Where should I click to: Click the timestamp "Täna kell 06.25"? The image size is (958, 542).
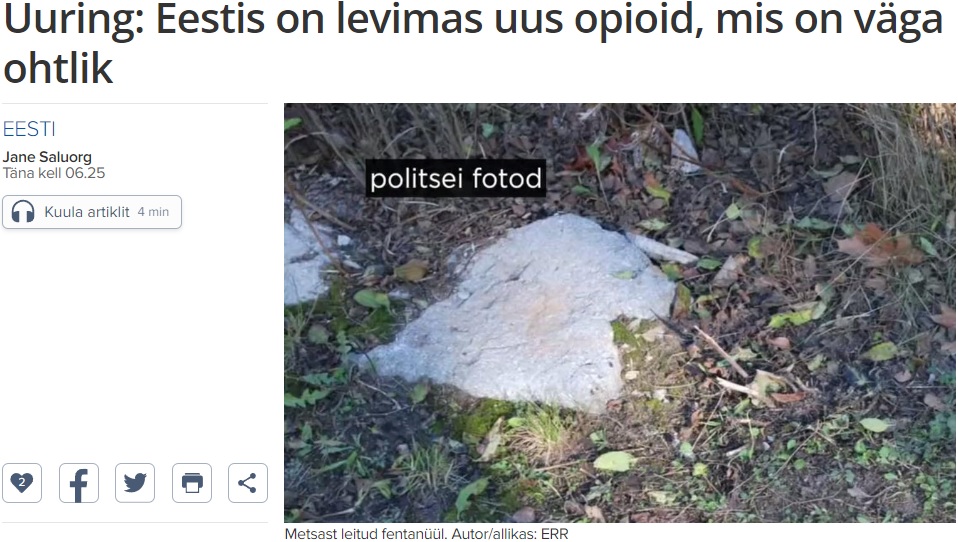coord(54,173)
